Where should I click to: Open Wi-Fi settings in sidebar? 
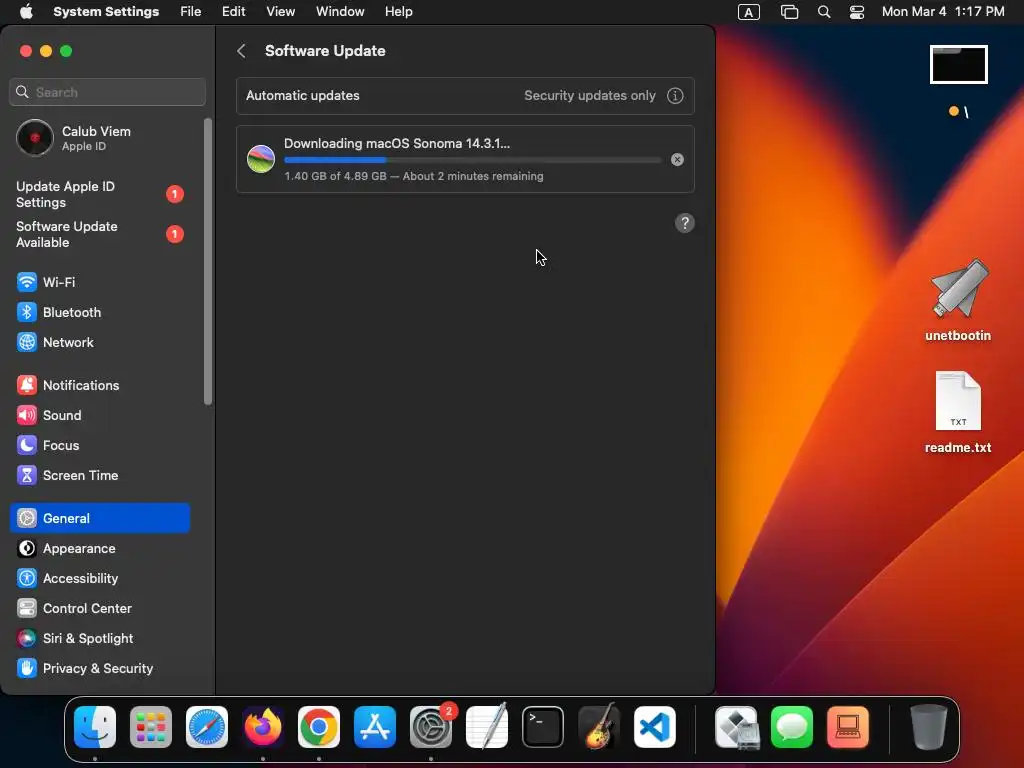tap(100, 282)
